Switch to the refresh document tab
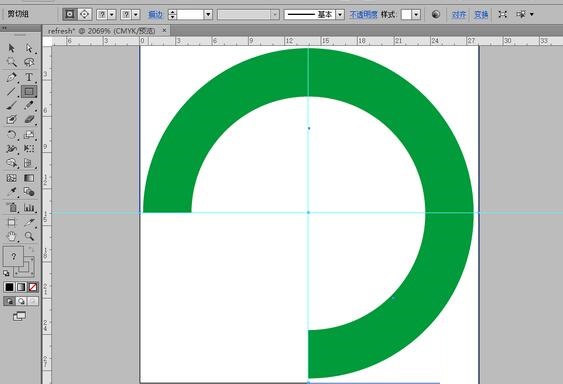This screenshot has width=563, height=384. pos(102,31)
